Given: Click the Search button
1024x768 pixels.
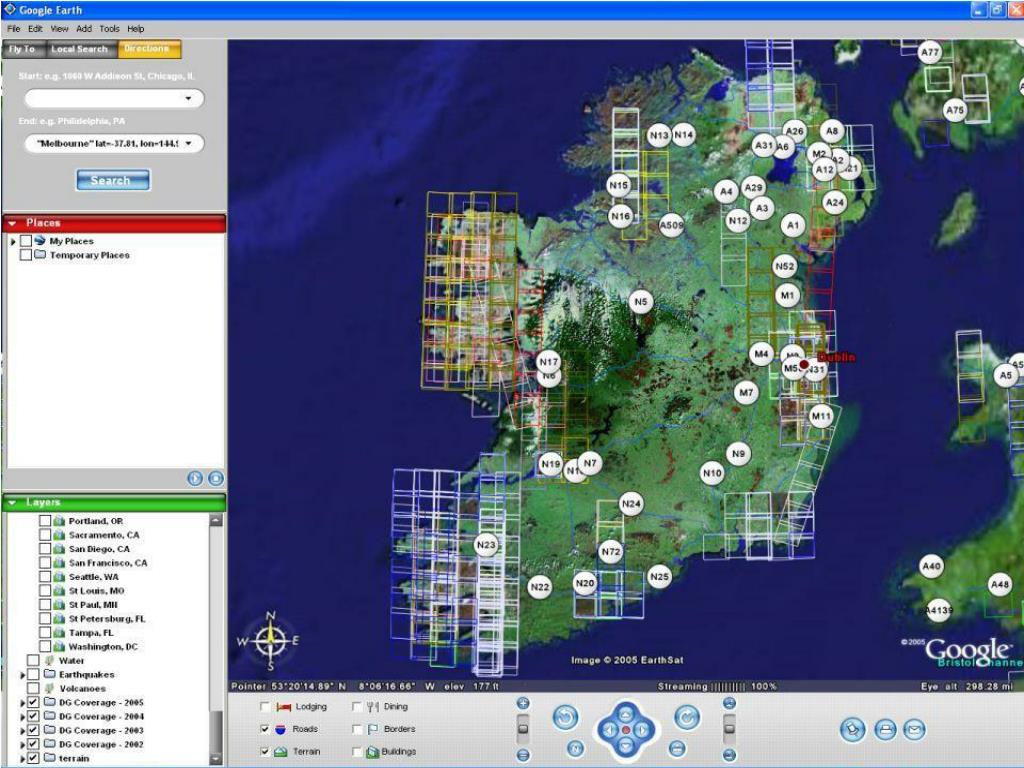Looking at the screenshot, I should click(x=113, y=180).
